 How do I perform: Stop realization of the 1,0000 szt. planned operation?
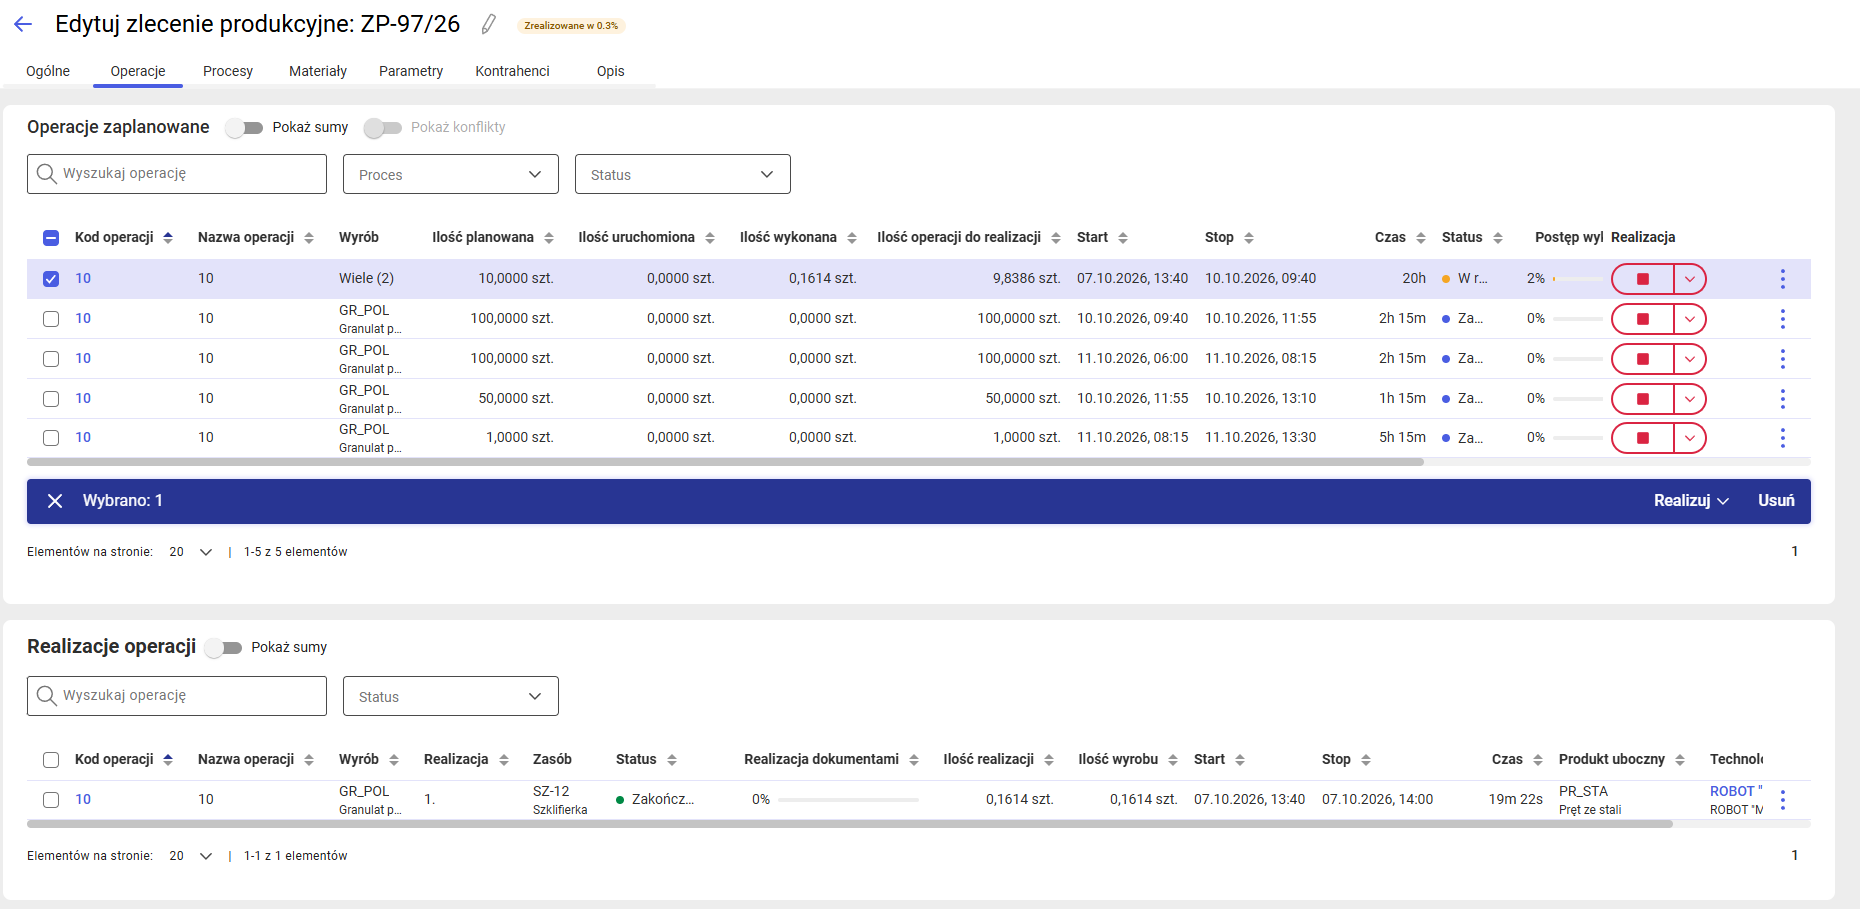point(1642,438)
